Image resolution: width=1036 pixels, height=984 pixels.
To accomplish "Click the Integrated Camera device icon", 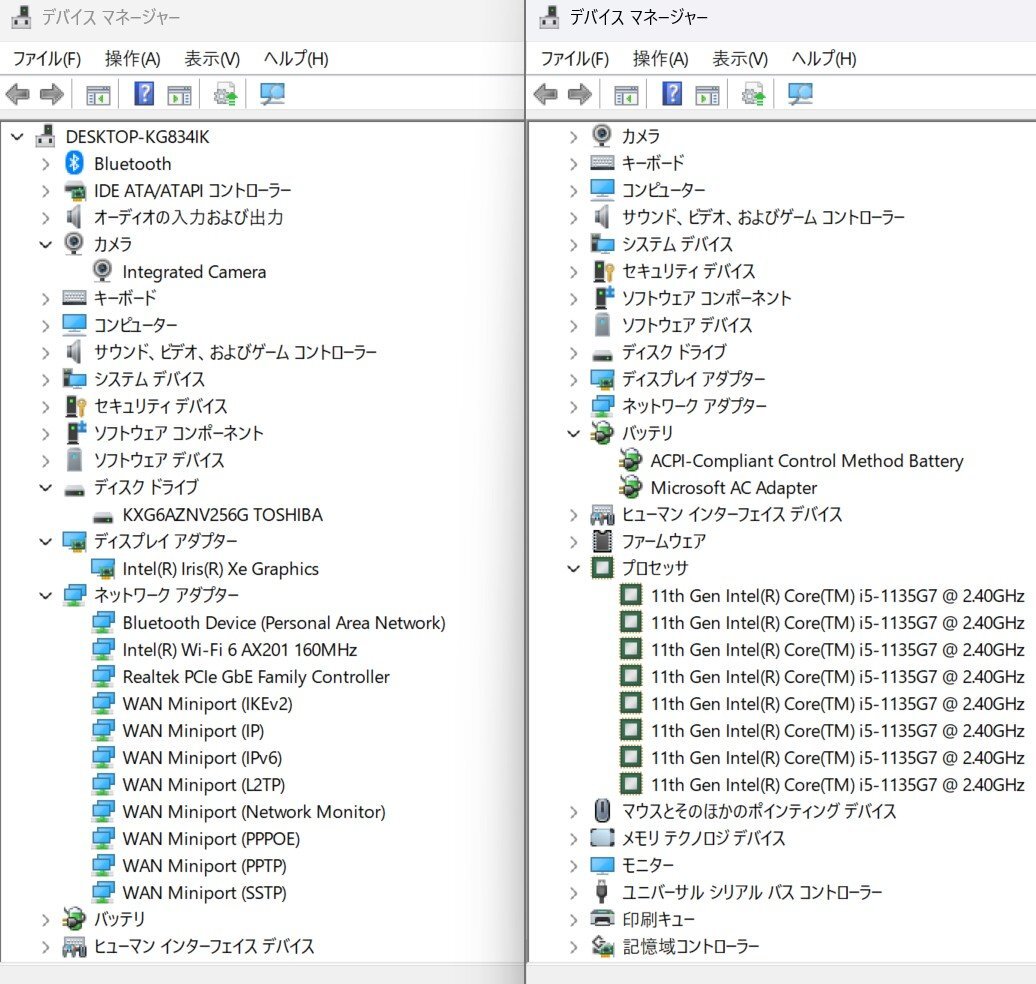I will (x=102, y=271).
